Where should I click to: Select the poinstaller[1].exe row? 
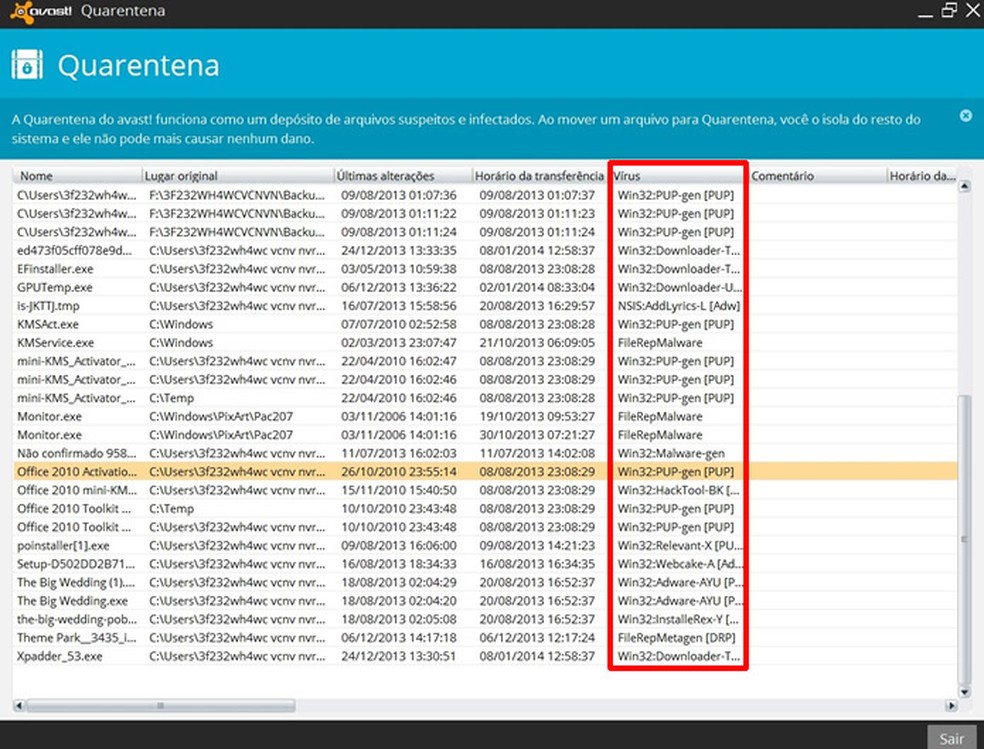point(485,545)
